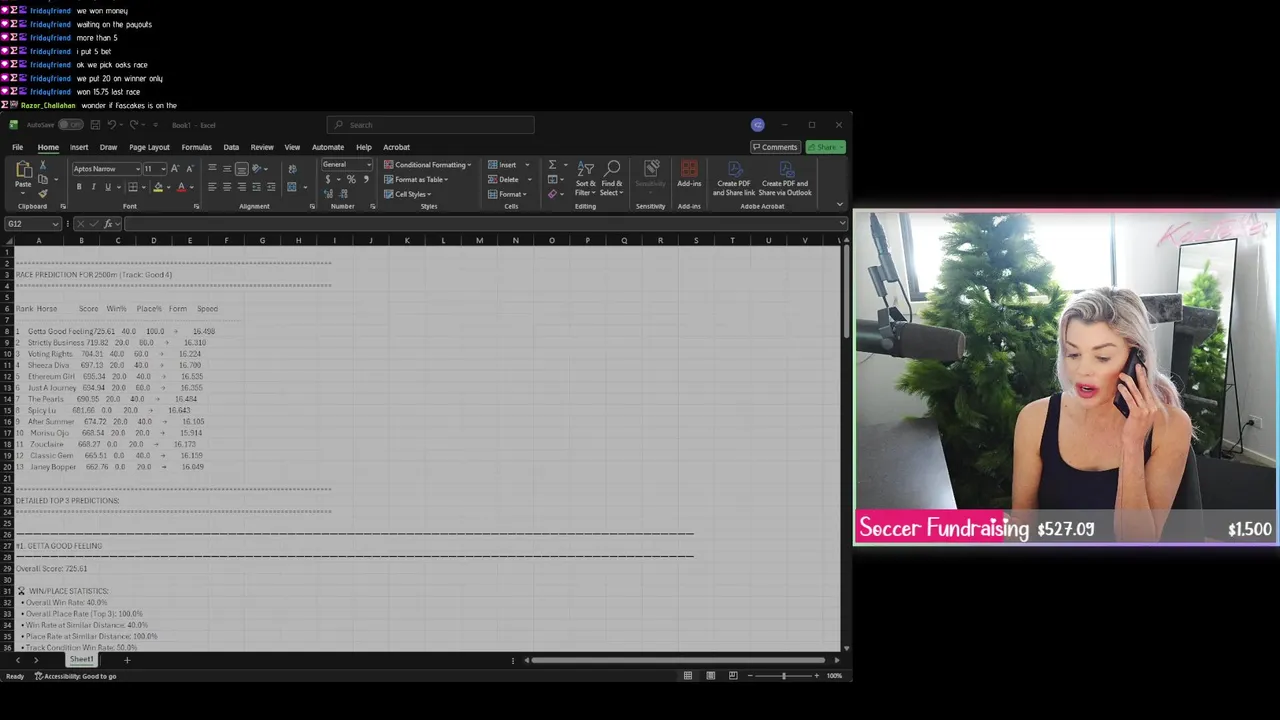The height and width of the screenshot is (720, 1280).
Task: Open the font name dropdown Aptos Narrow
Action: click(137, 169)
